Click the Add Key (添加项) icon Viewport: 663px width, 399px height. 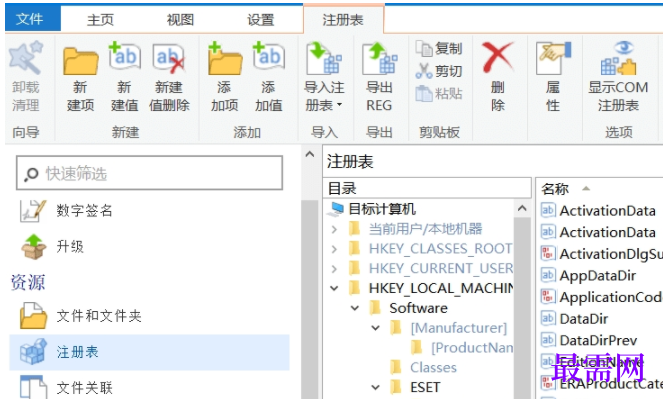coord(224,58)
